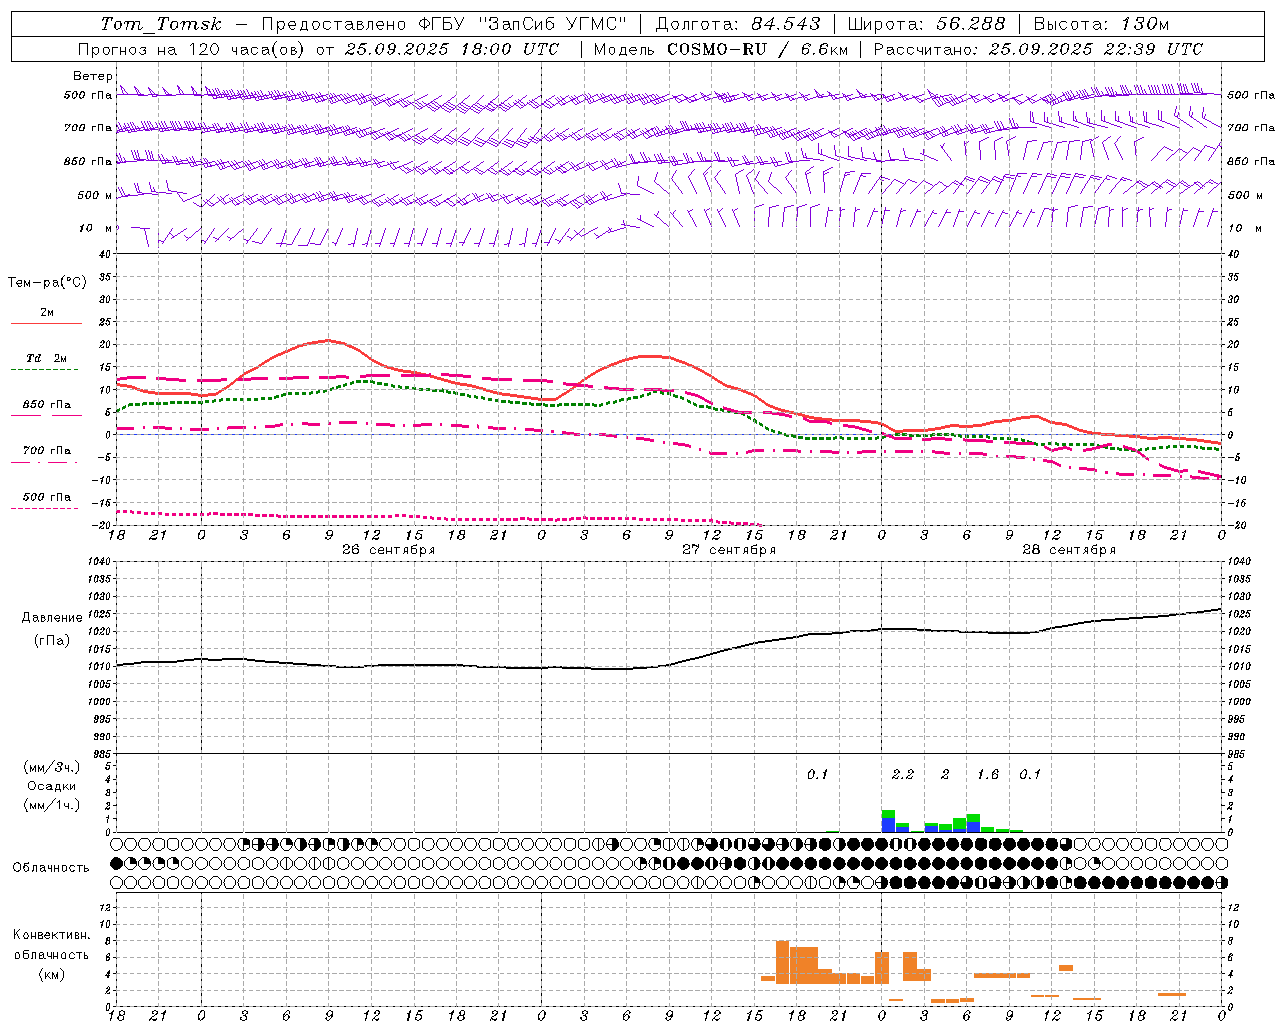This screenshot has height=1024, width=1280.
Task: Click the 'Тем-ра(°C)' temperature panel label
Action: [x=47, y=282]
